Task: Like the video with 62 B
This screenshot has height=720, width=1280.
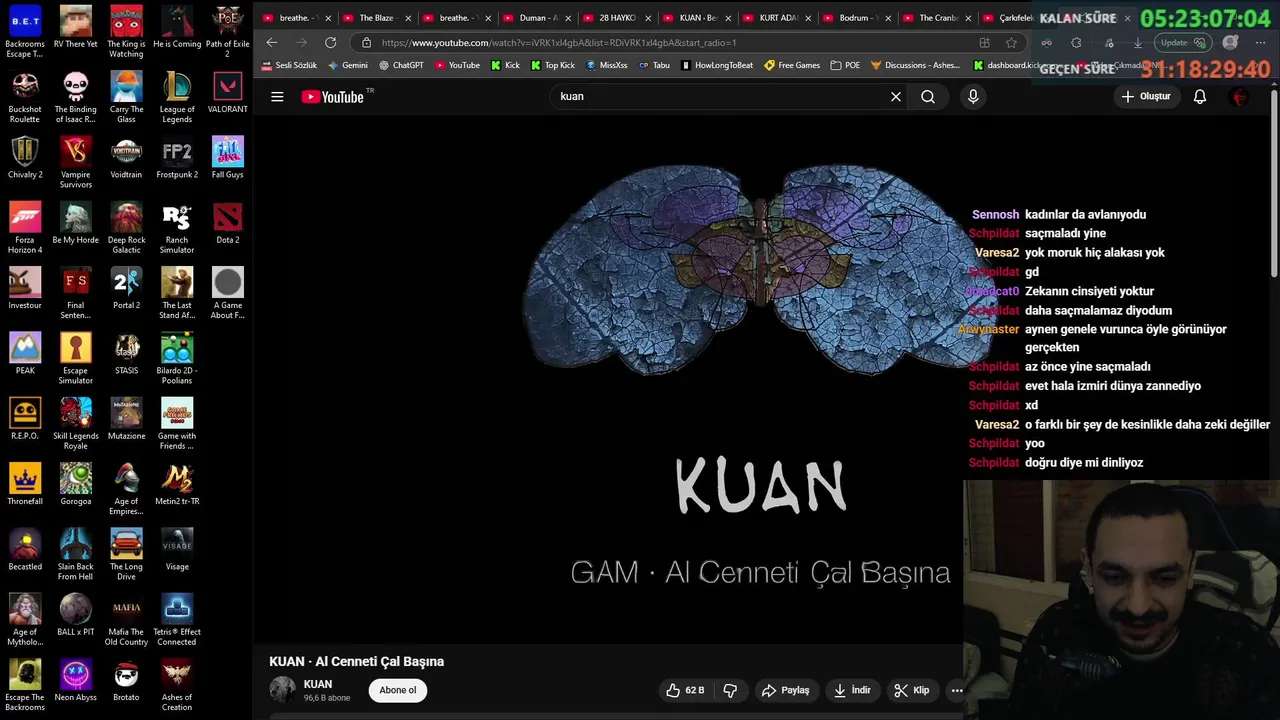Action: (685, 690)
